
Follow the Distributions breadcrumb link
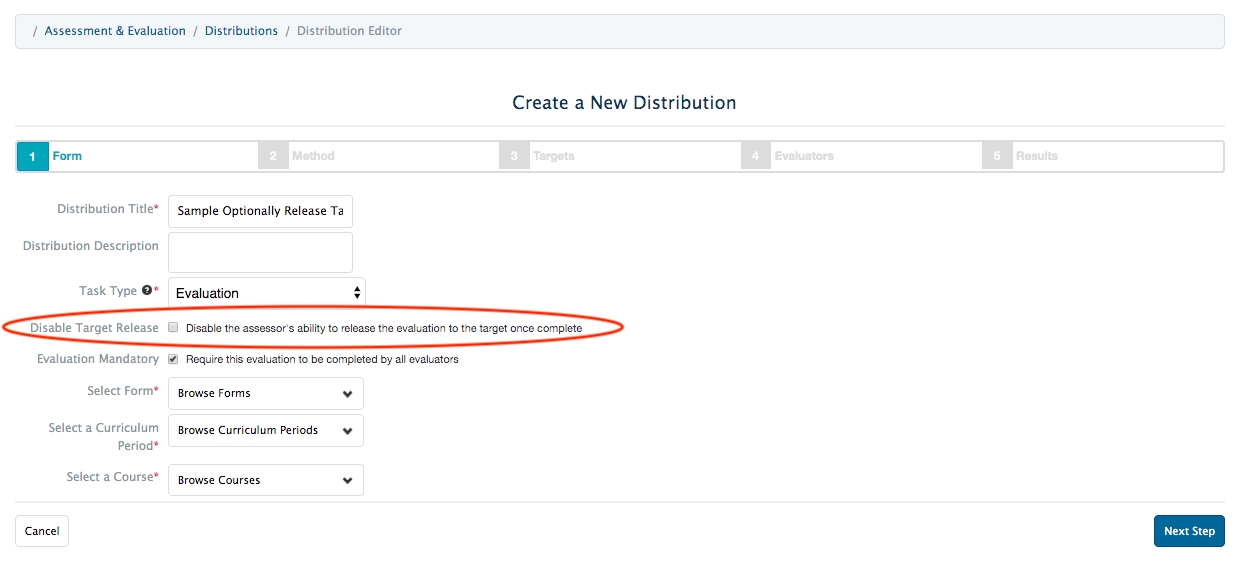pyautogui.click(x=241, y=31)
